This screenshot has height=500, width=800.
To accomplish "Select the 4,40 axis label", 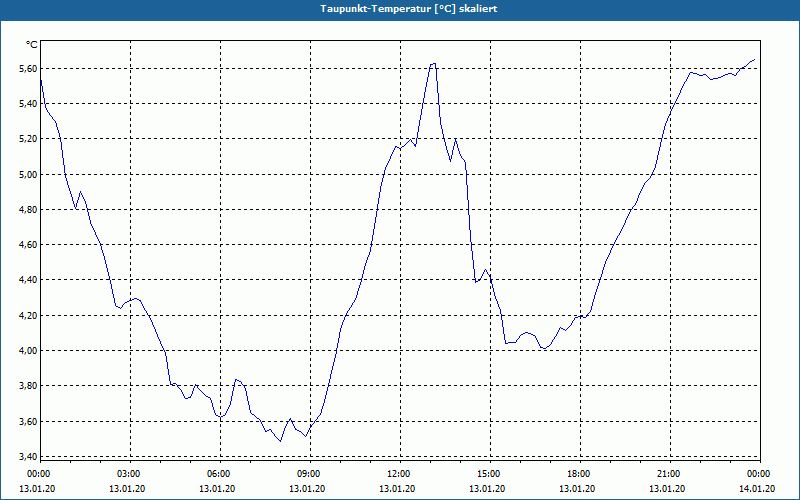I will 29,280.
